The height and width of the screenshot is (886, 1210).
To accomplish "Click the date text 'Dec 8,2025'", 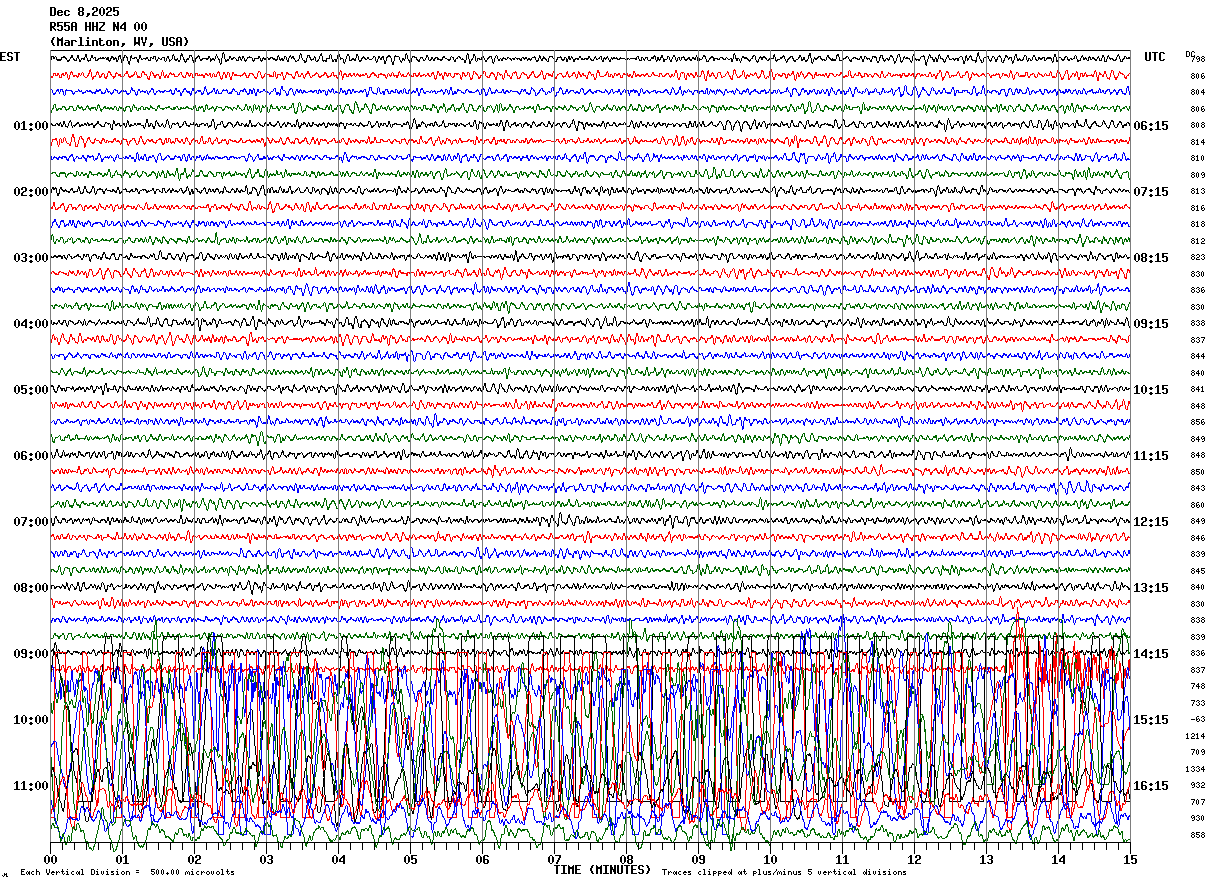I will [x=84, y=12].
